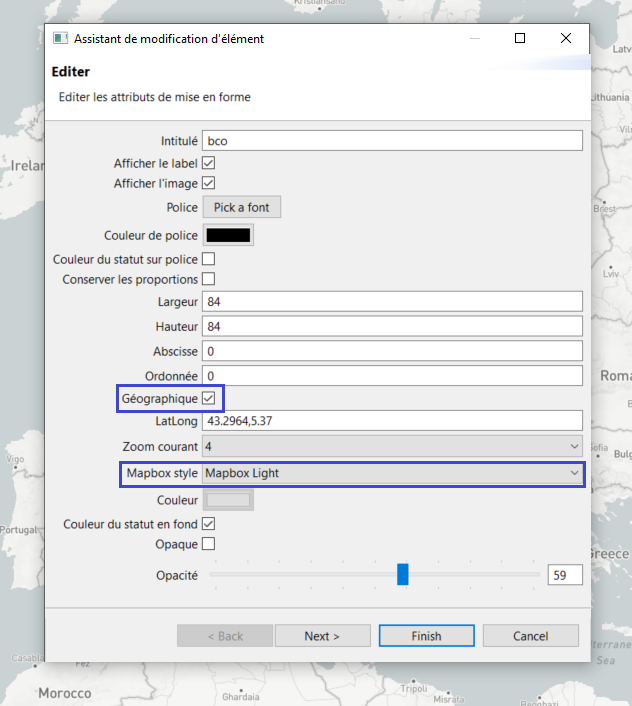The height and width of the screenshot is (706, 632).
Task: Go to next page with Next button
Action: coord(322,636)
